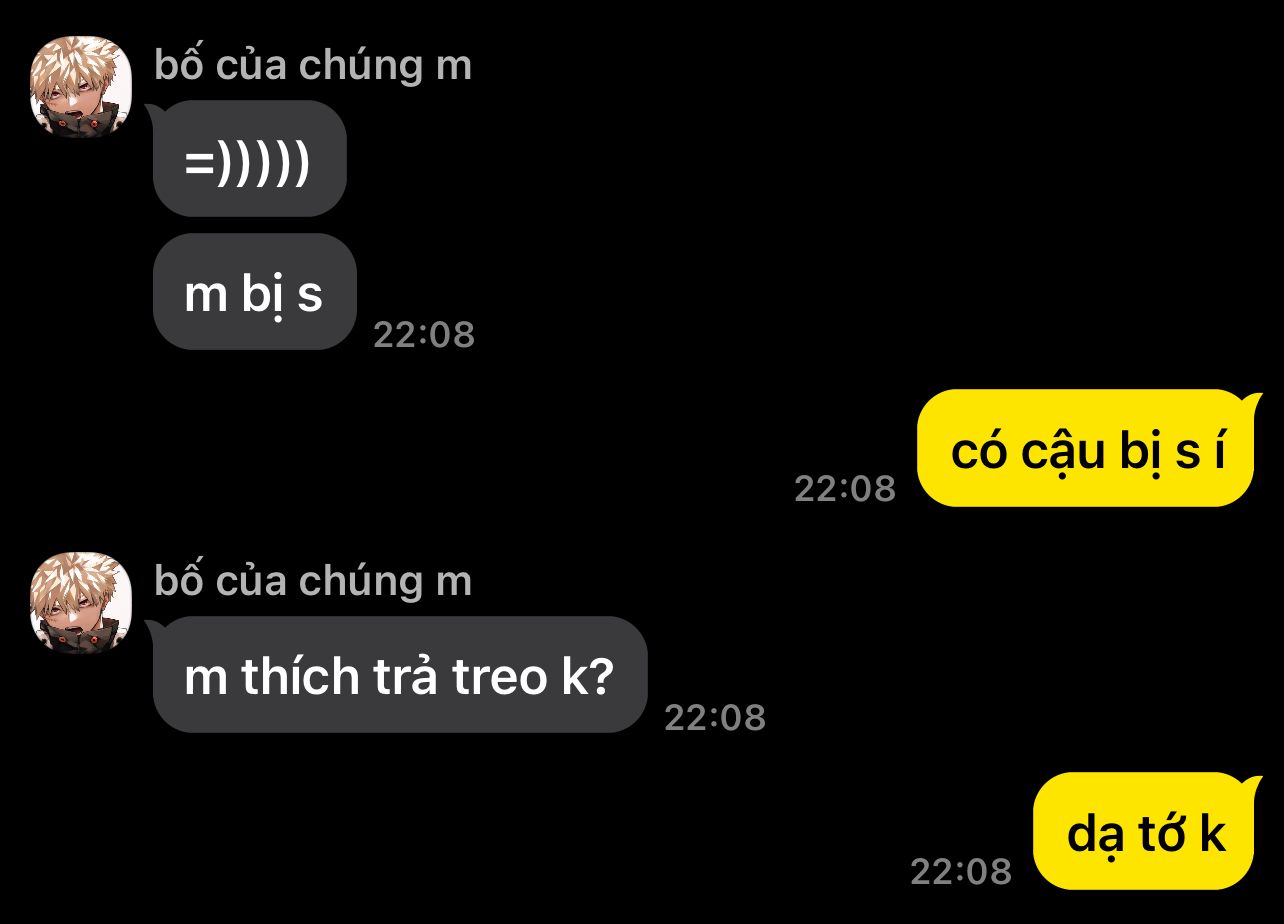Click the second 'bố của chúng m' sender name
1284x924 pixels.
click(313, 581)
